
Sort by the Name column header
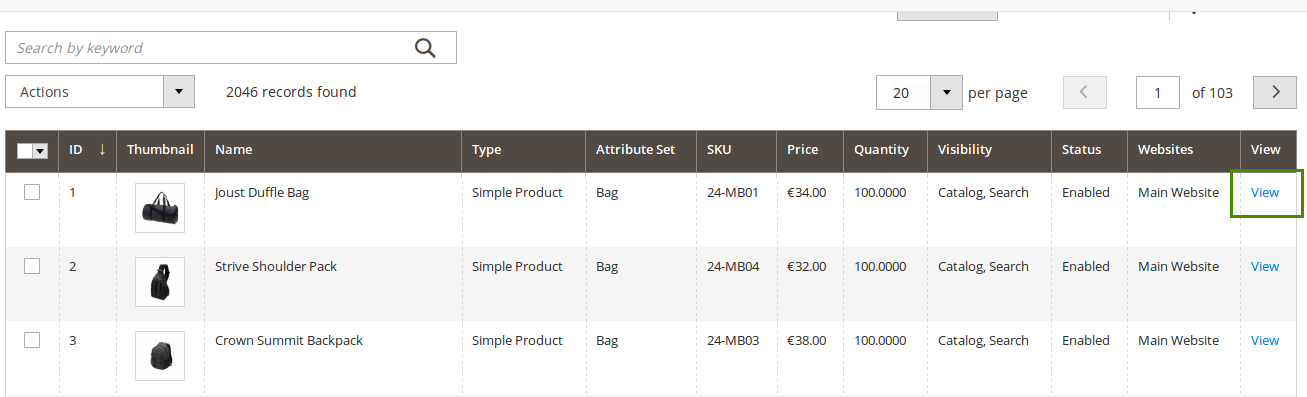pyautogui.click(x=333, y=150)
